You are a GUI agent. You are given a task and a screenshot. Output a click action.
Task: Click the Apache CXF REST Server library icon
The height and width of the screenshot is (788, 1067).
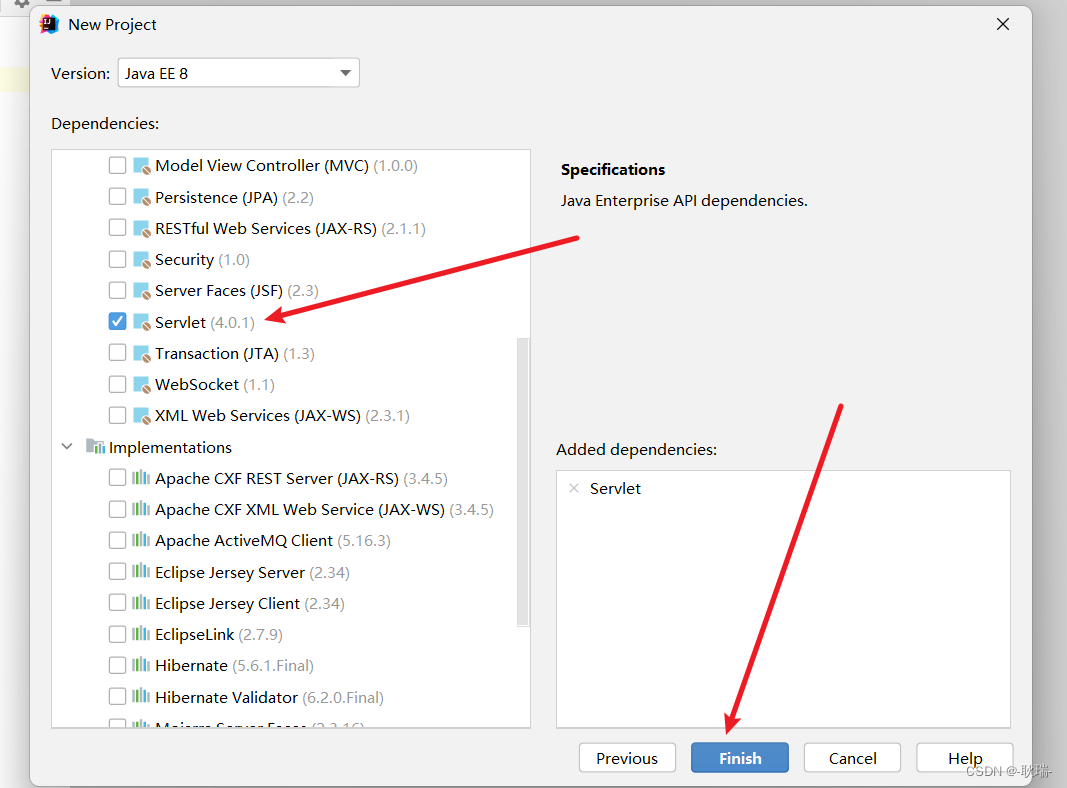point(141,478)
